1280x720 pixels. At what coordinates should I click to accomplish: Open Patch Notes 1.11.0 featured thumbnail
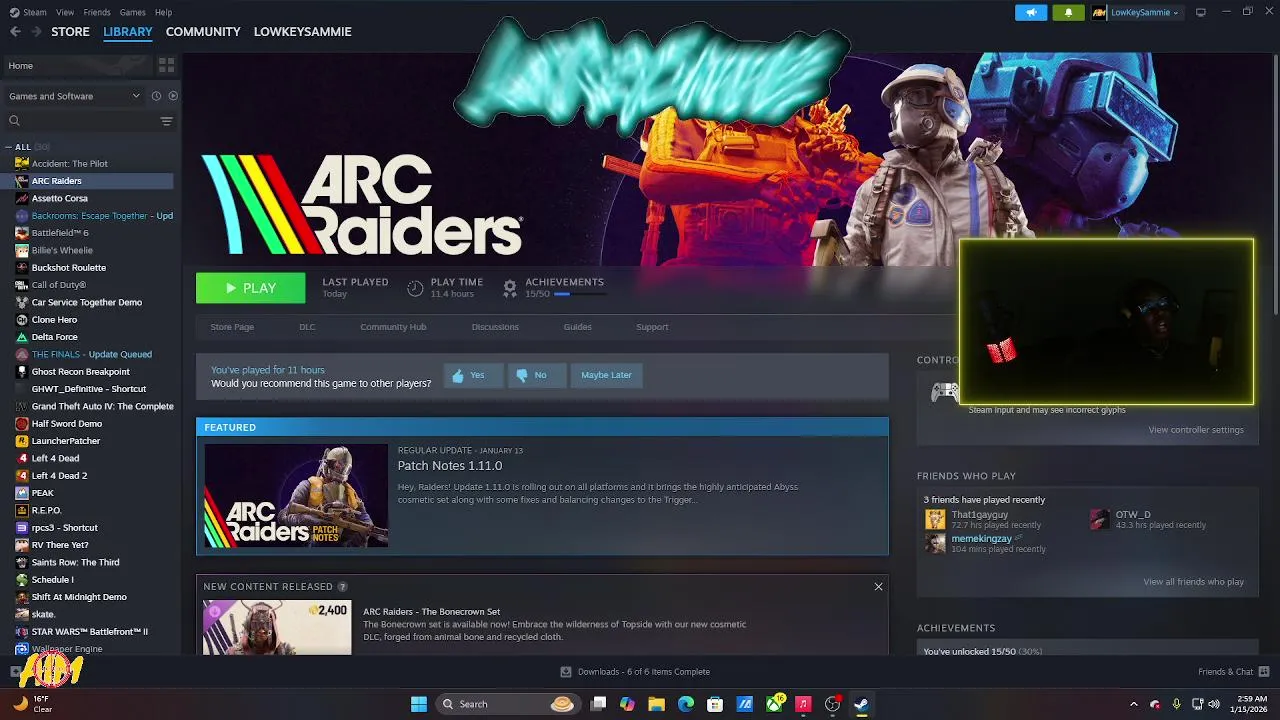click(296, 495)
